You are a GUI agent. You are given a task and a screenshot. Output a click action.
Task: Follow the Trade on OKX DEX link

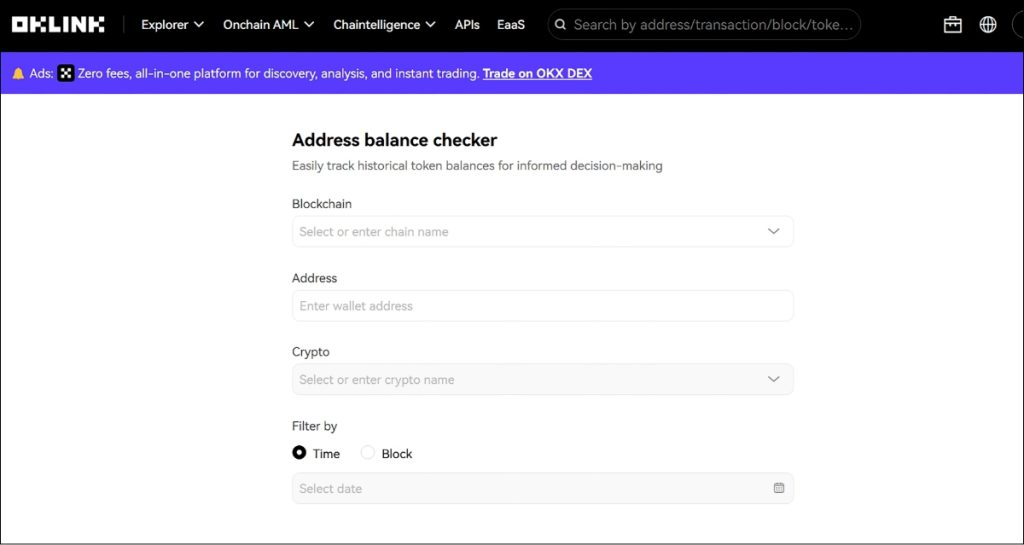point(537,73)
